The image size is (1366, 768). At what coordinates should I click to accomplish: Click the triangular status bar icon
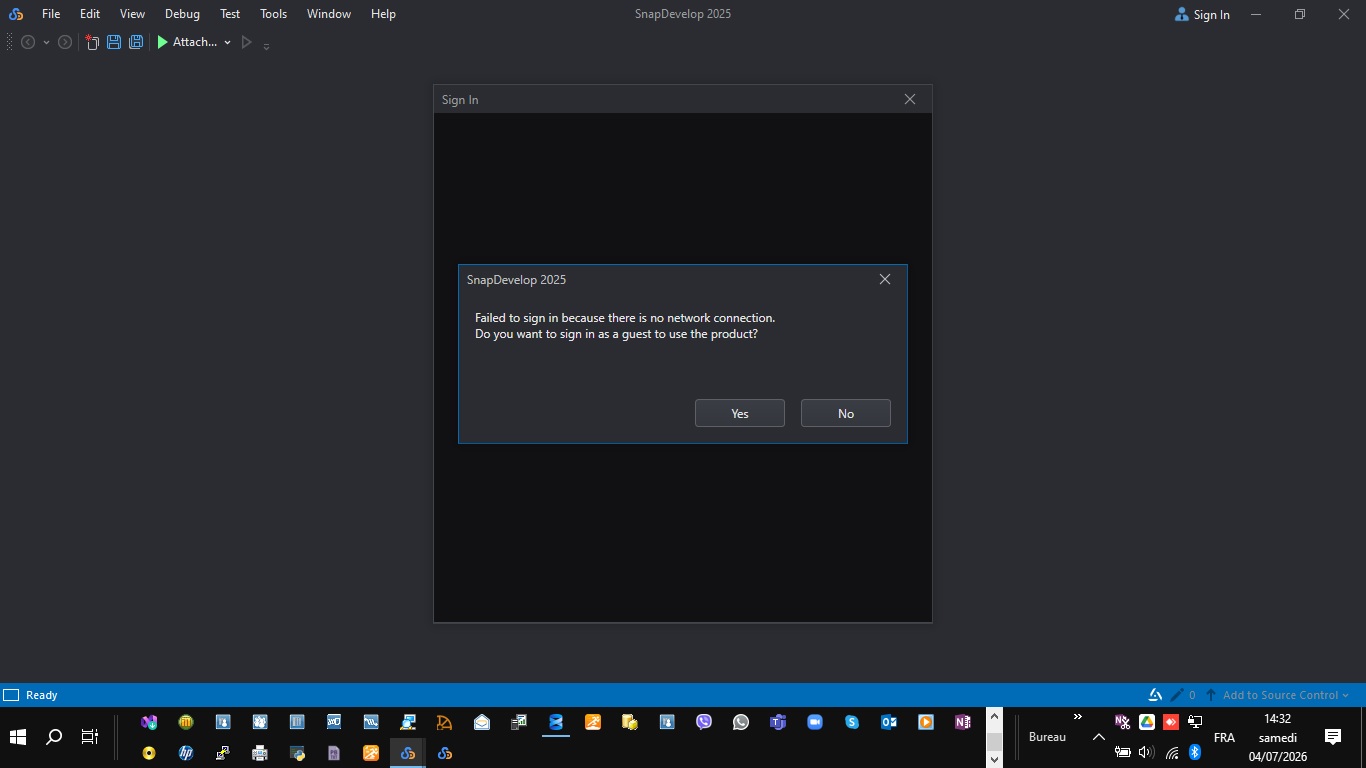pyautogui.click(x=1155, y=695)
